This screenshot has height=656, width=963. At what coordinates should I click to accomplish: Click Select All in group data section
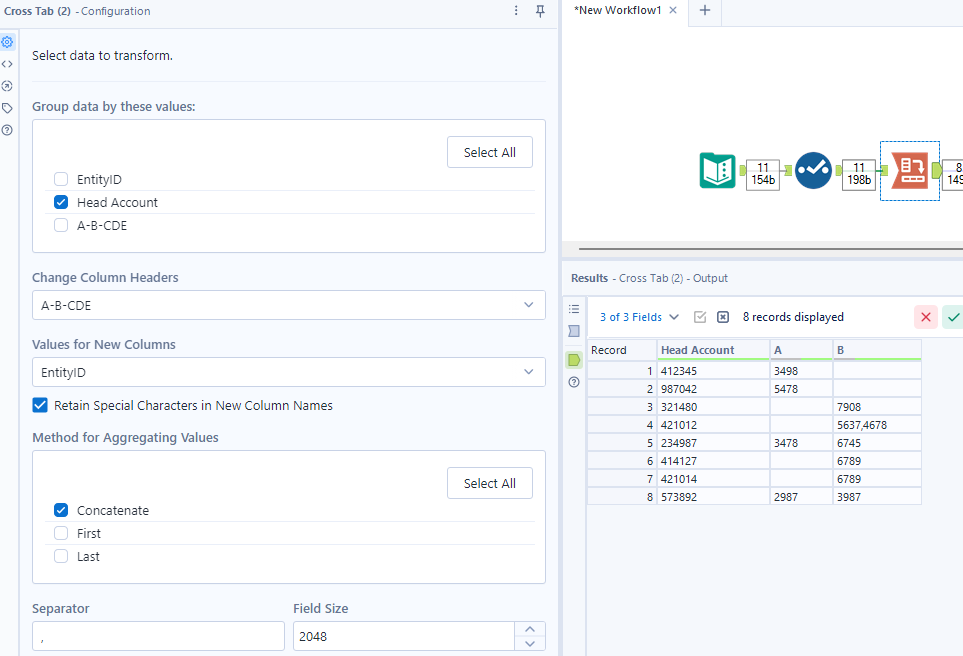pos(489,152)
